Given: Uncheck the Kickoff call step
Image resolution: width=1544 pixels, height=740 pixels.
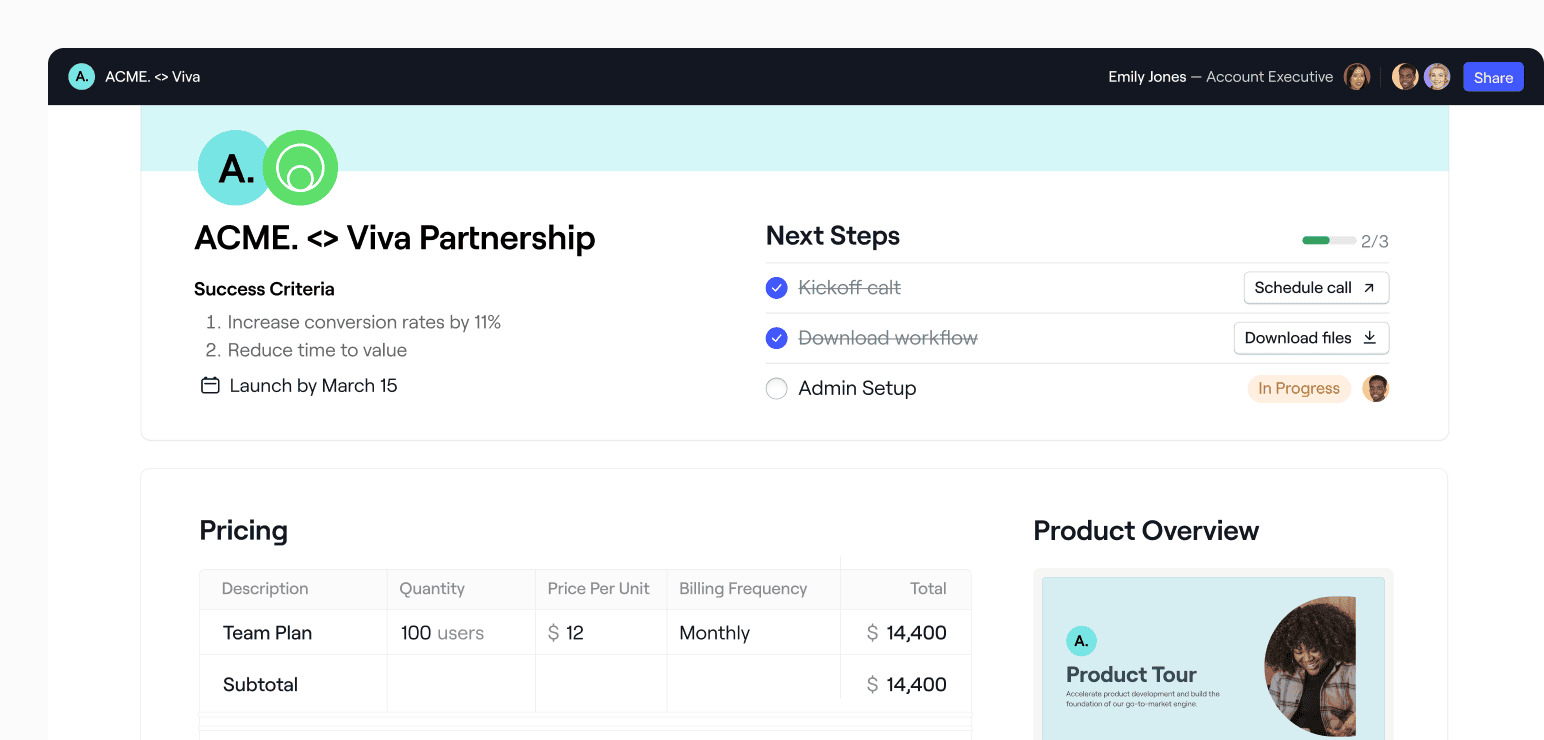Looking at the screenshot, I should coord(777,288).
